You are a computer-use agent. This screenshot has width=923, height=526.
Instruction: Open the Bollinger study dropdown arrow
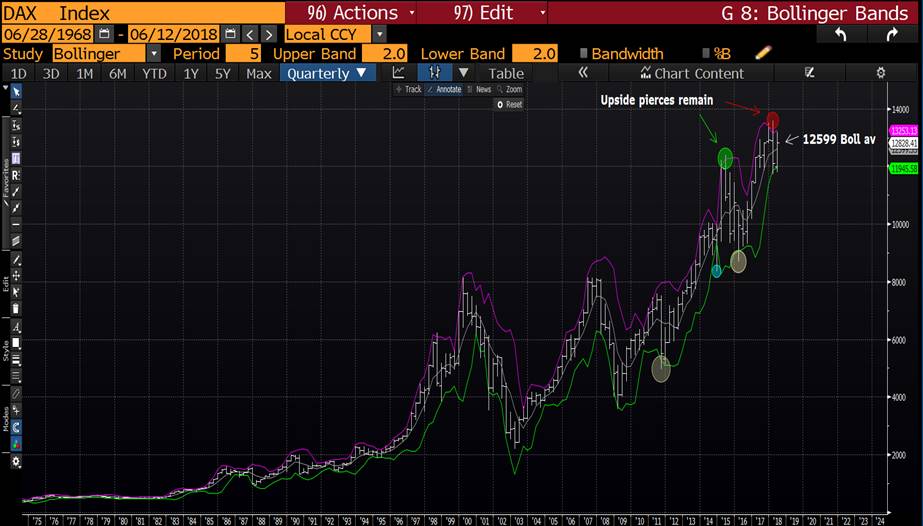pos(154,54)
